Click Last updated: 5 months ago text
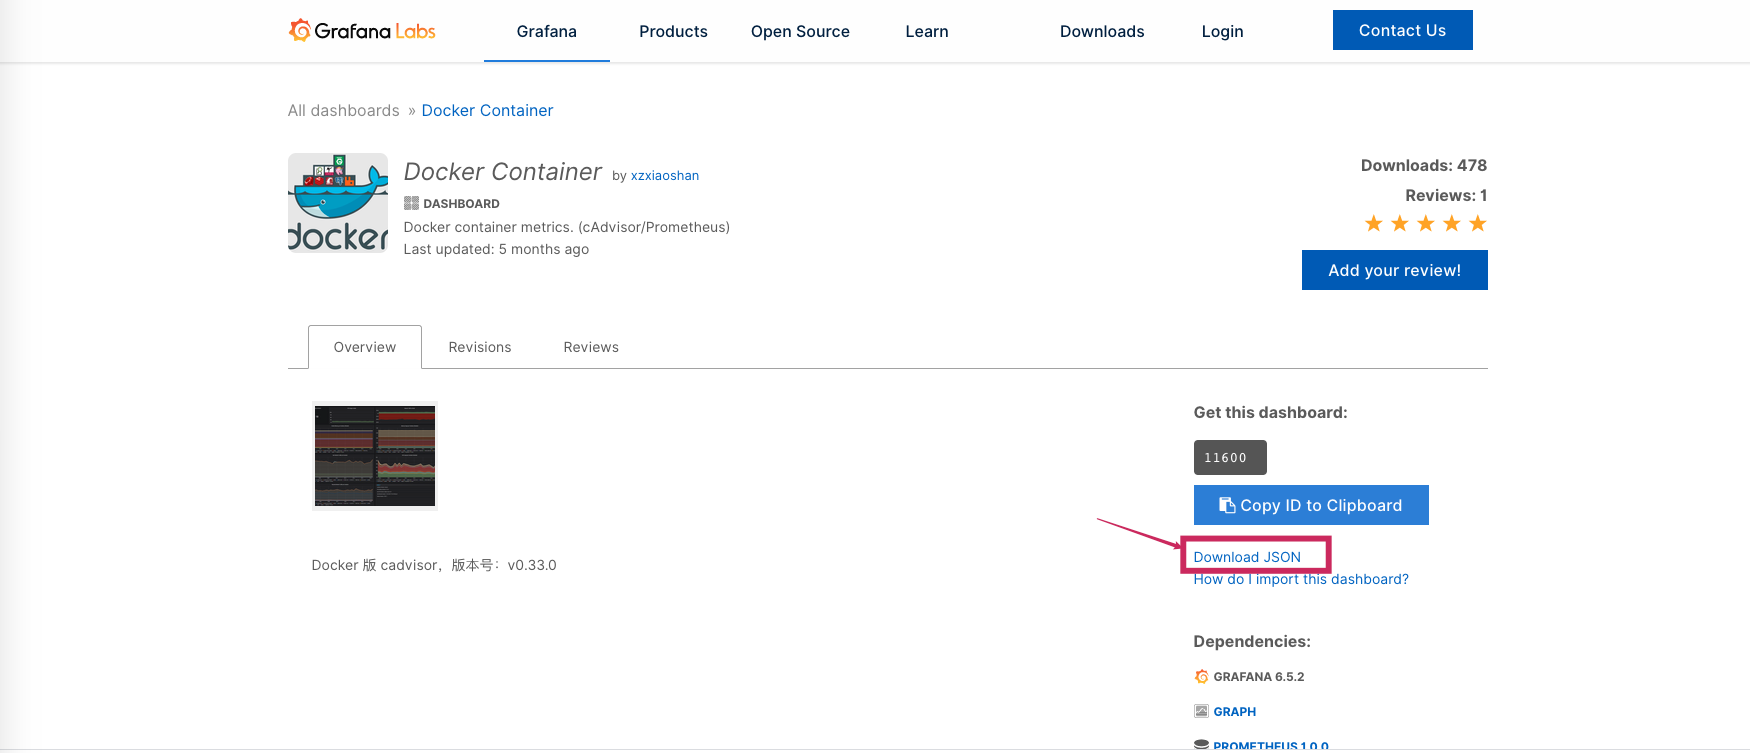The width and height of the screenshot is (1750, 753). pyautogui.click(x=496, y=249)
